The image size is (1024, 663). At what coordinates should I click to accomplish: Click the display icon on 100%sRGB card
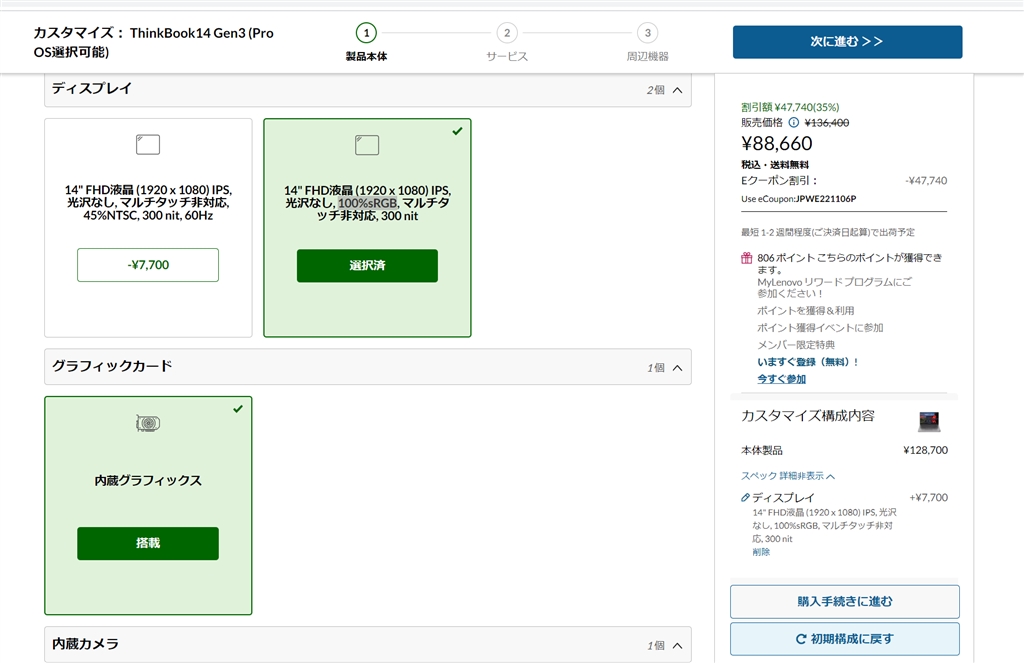pyautogui.click(x=367, y=145)
